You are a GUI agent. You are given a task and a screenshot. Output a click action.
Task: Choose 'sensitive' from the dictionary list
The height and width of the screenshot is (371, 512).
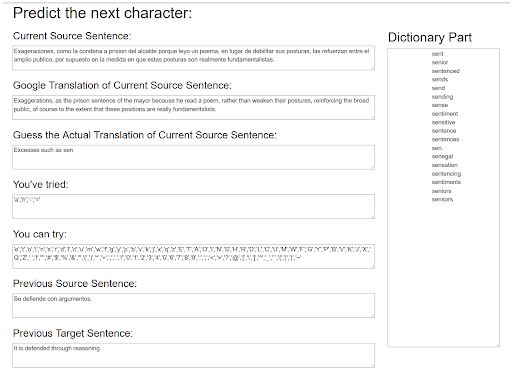pyautogui.click(x=443, y=122)
